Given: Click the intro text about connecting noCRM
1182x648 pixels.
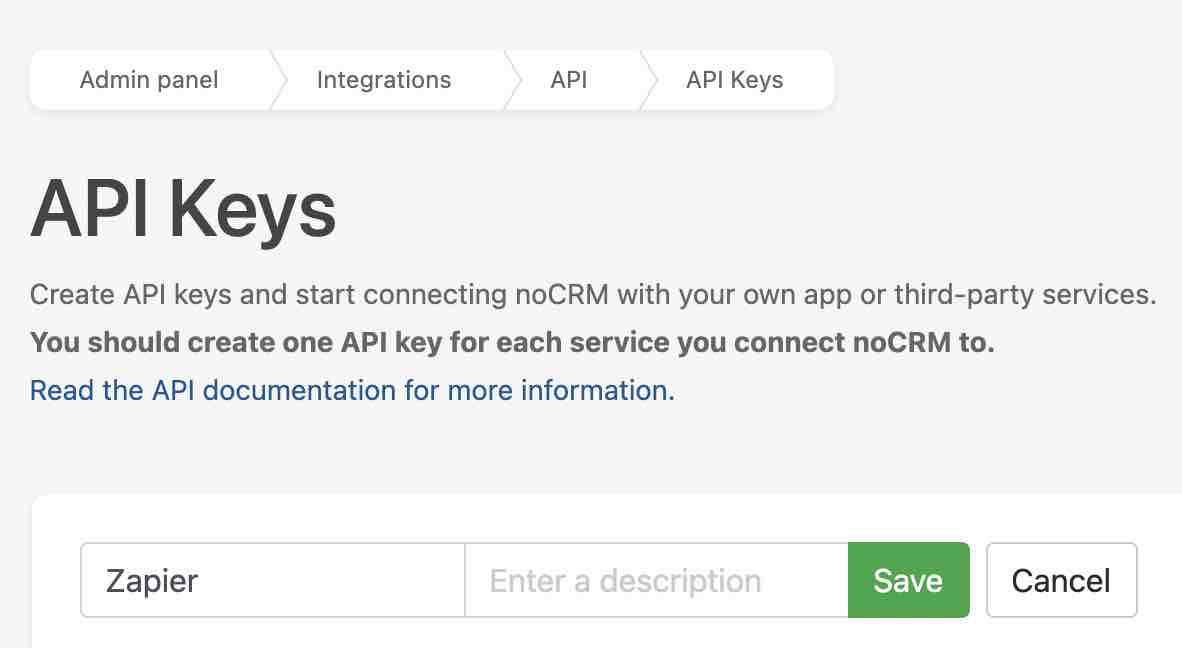Looking at the screenshot, I should [x=592, y=294].
